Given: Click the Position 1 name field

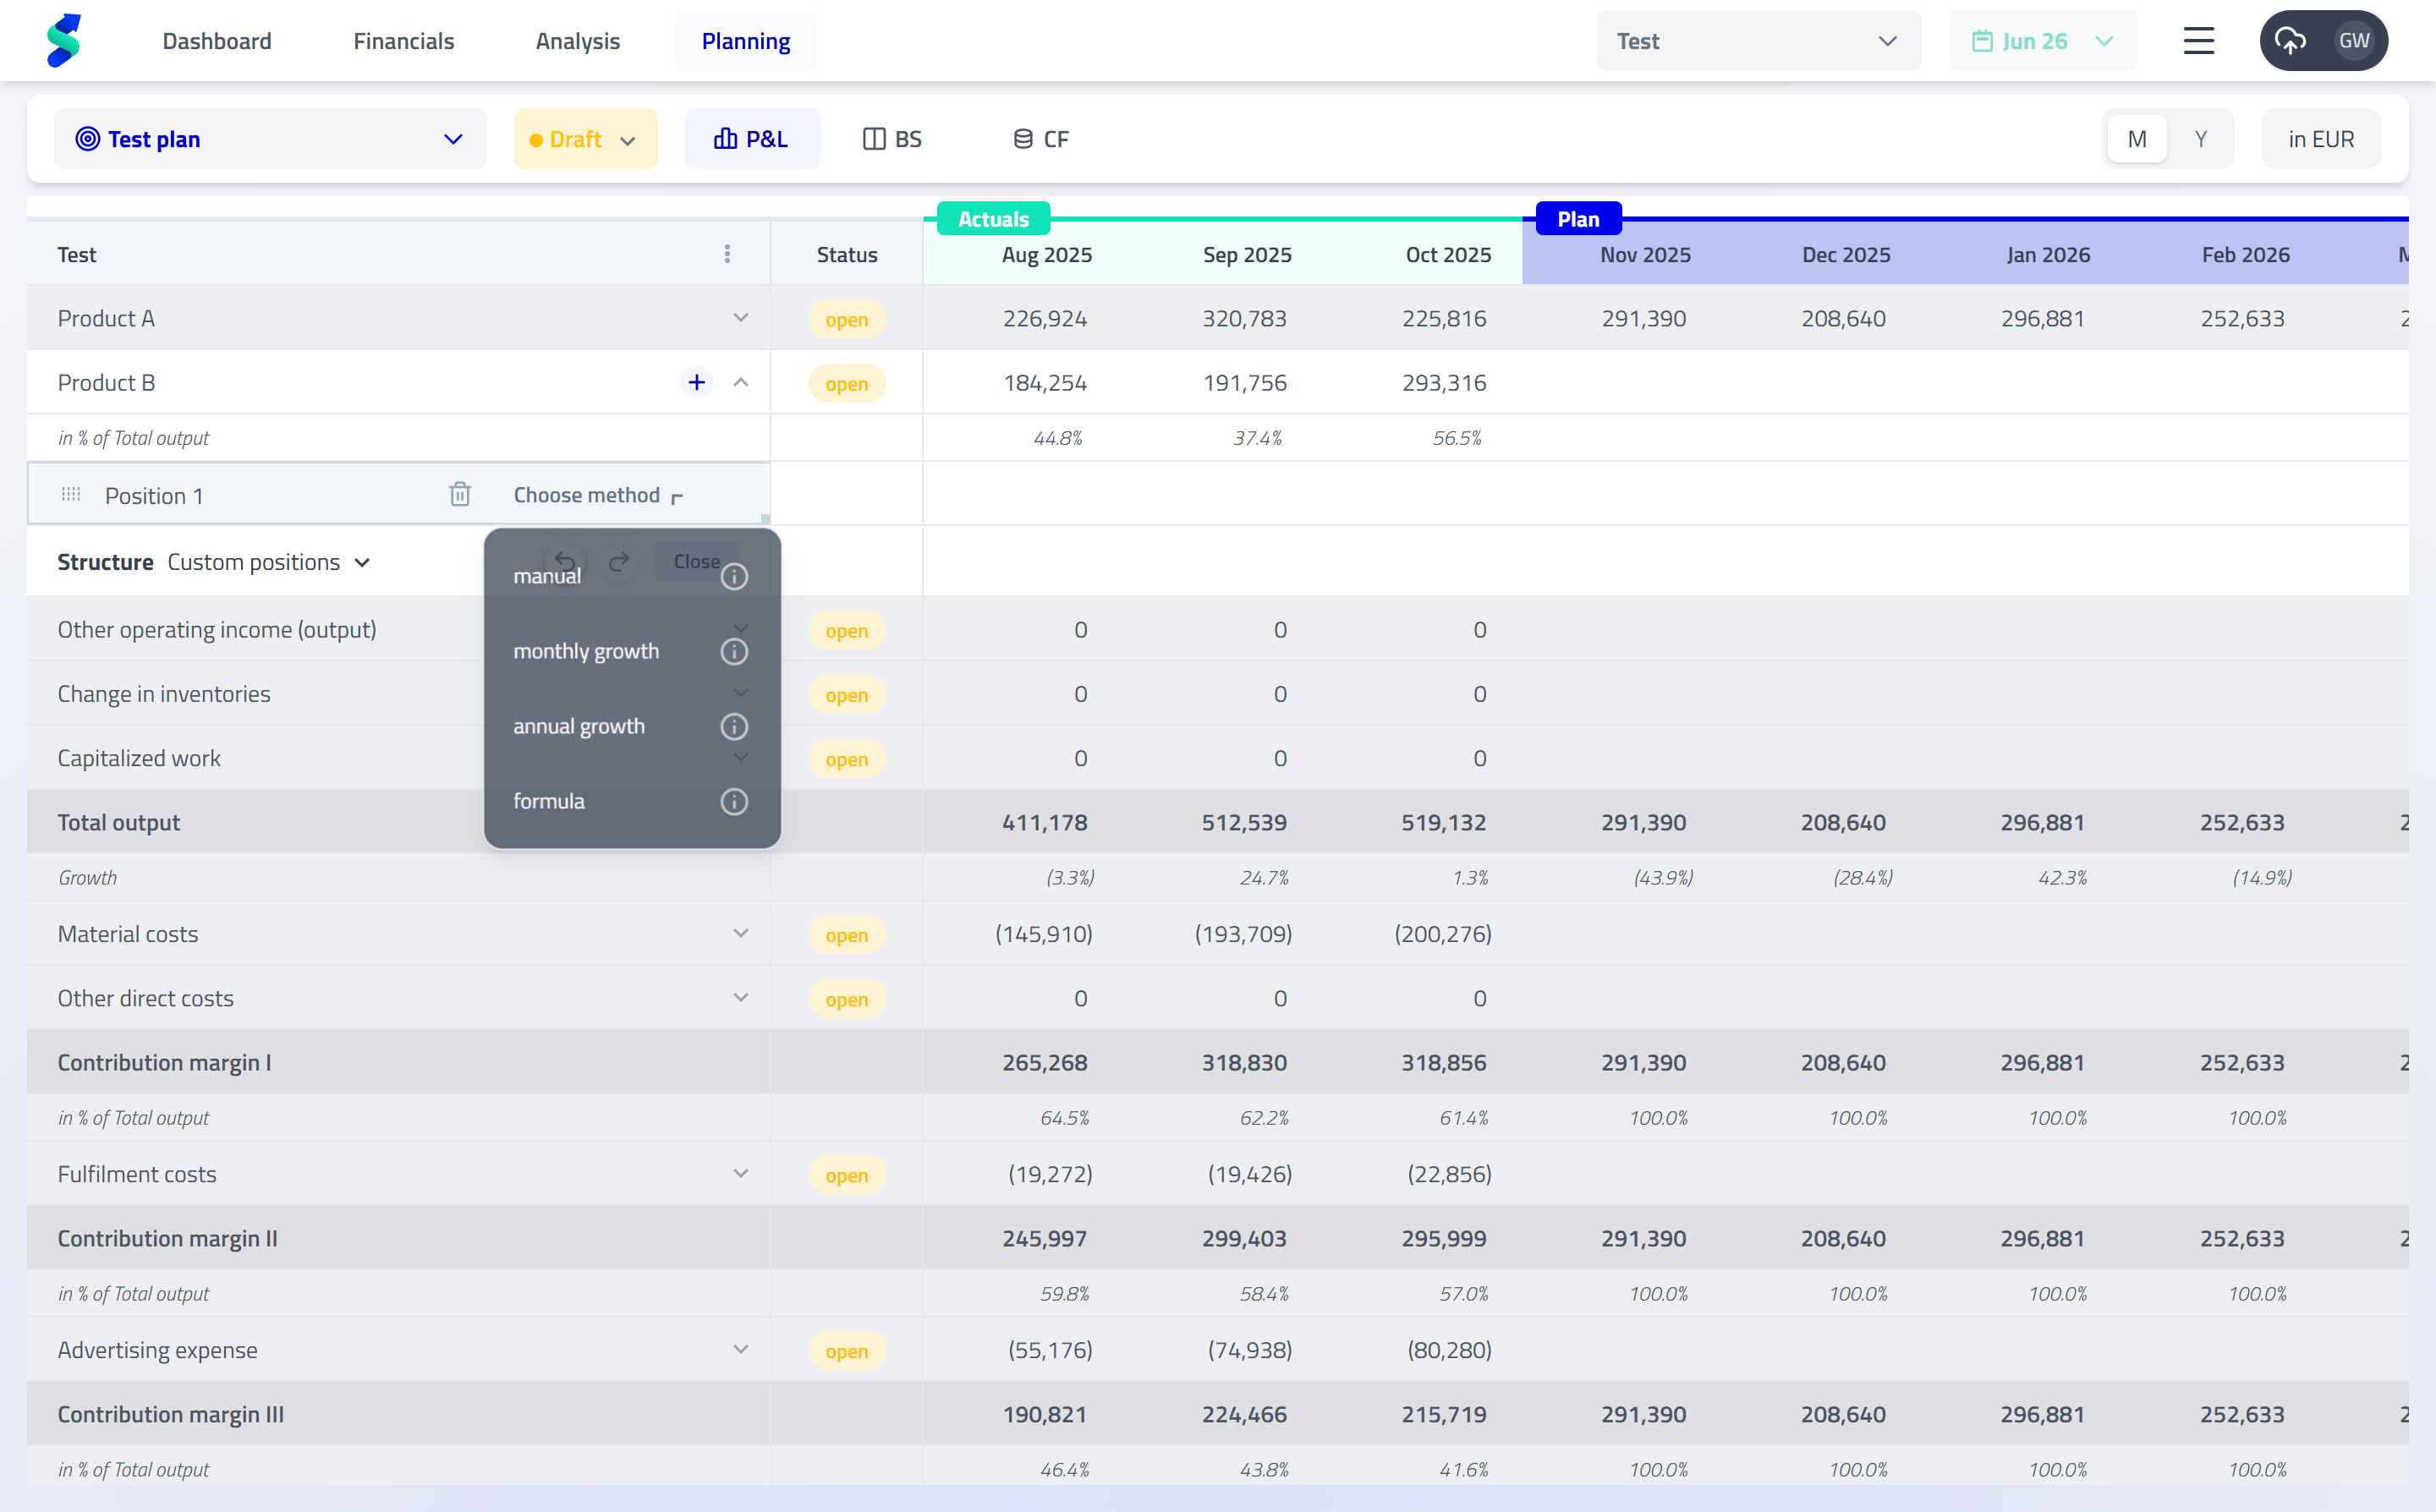Looking at the screenshot, I should coord(154,496).
